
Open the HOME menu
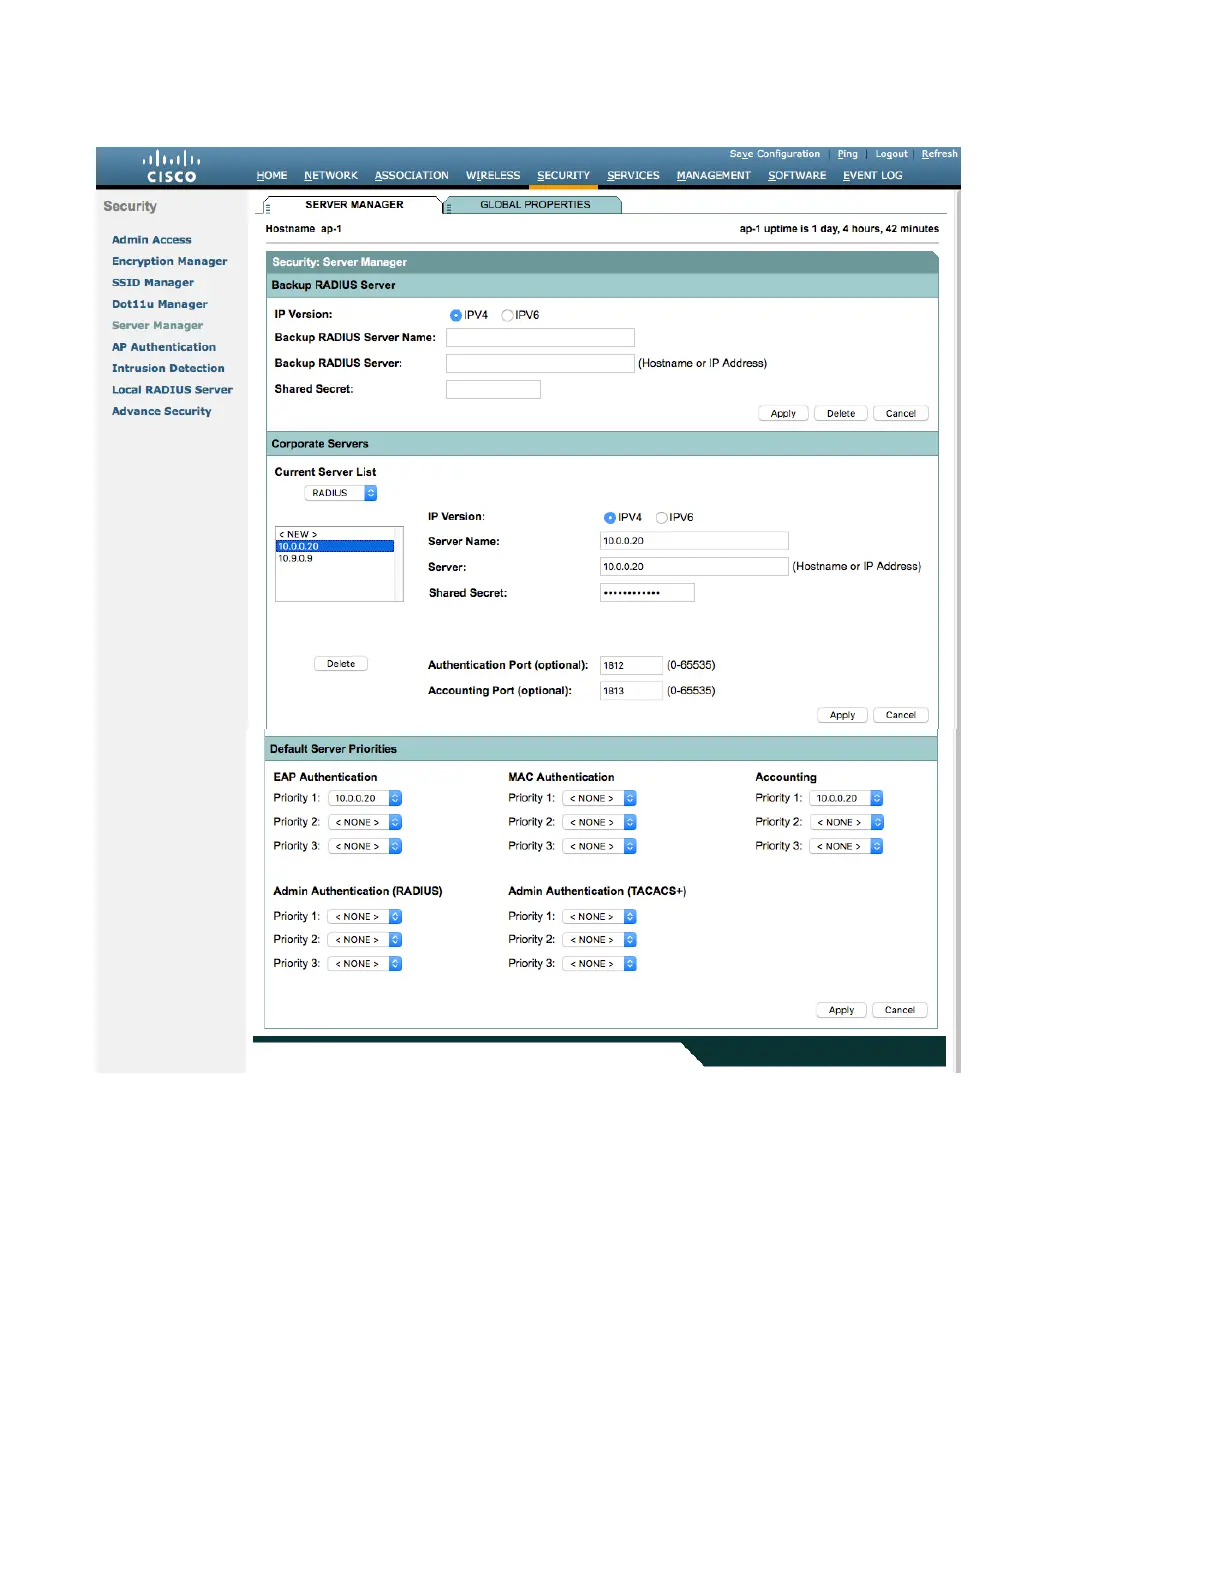(x=272, y=175)
